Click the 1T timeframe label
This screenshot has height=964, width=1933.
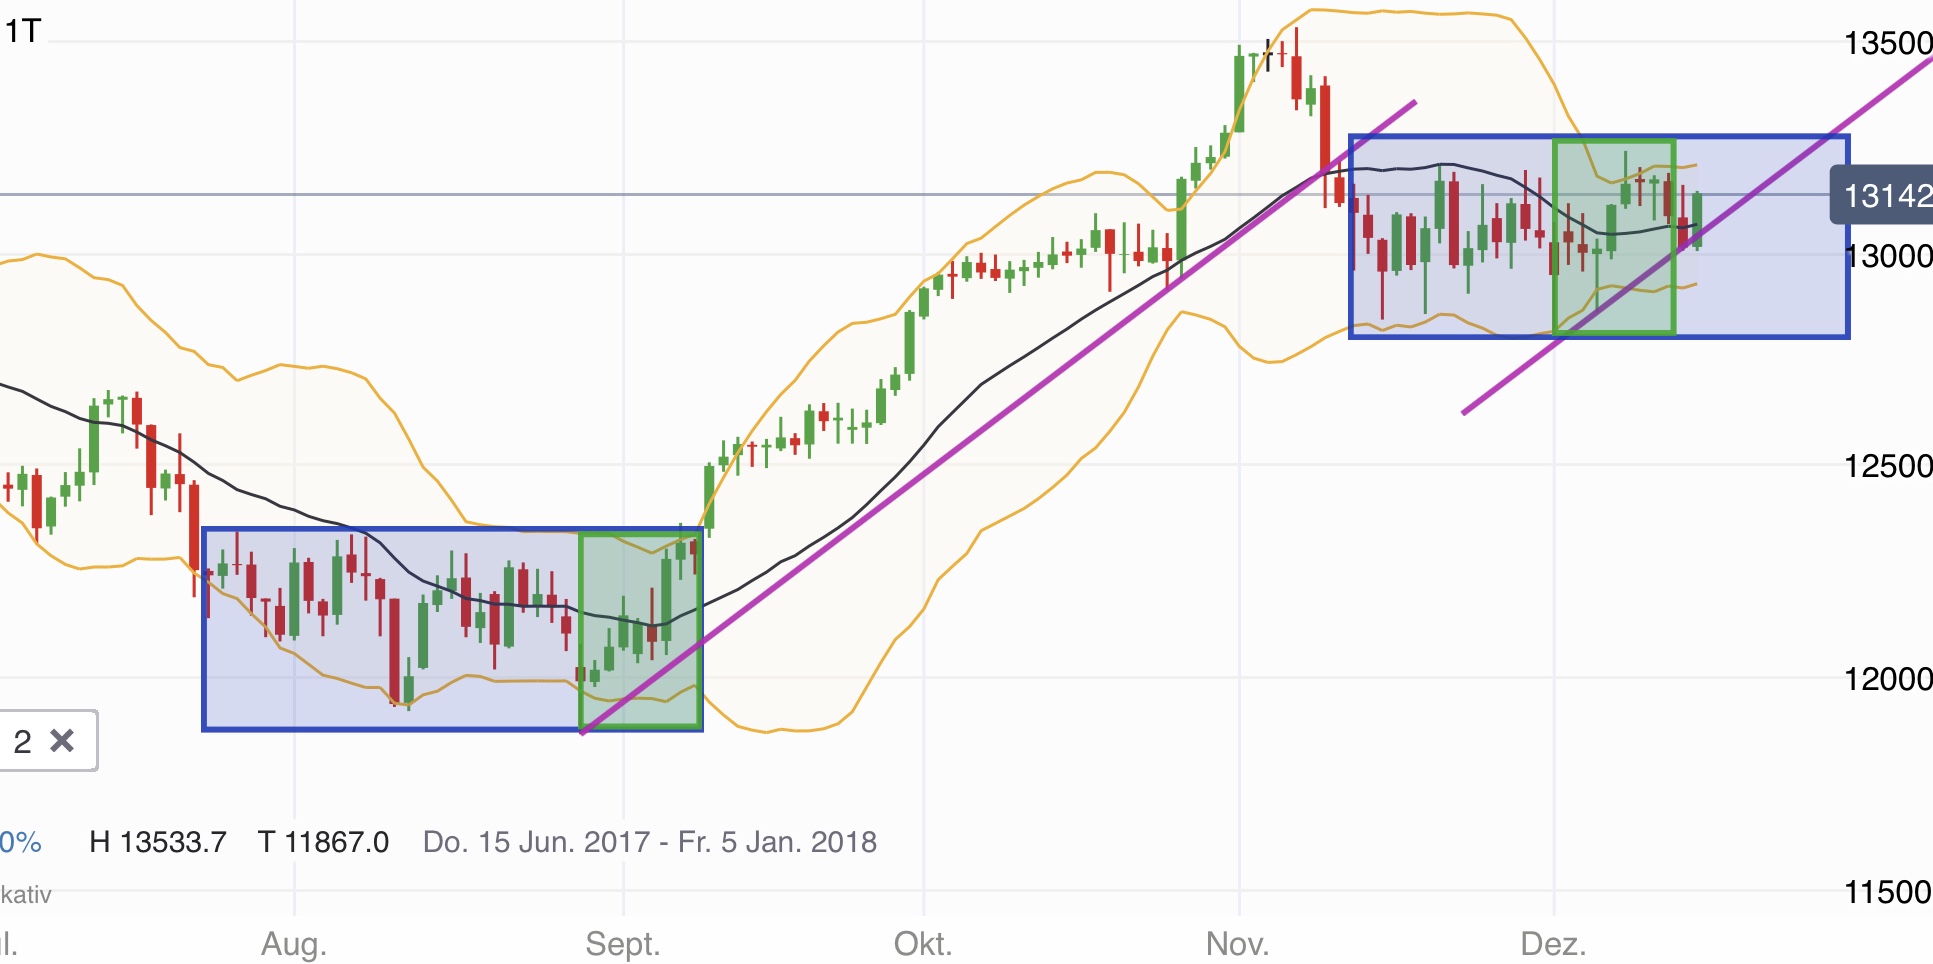[x=23, y=32]
